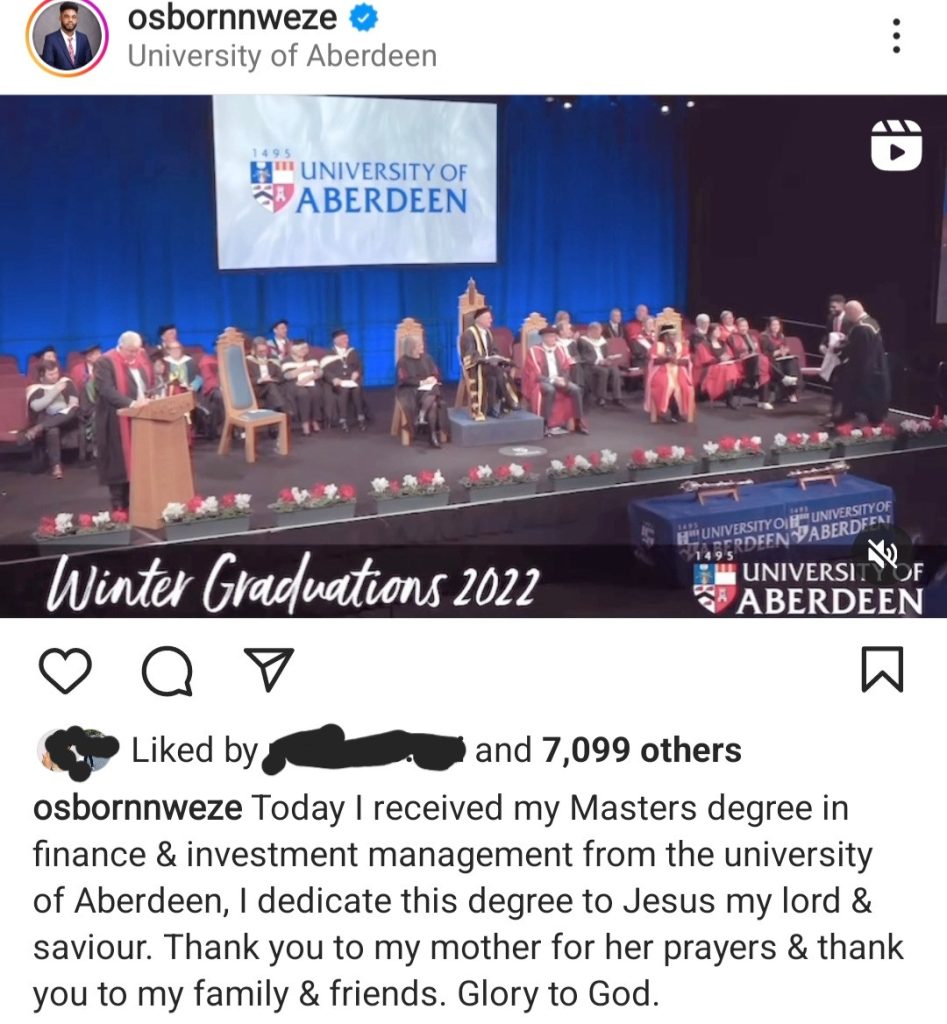Open University of Aberdeen location tag
947x1024 pixels.
[x=282, y=56]
